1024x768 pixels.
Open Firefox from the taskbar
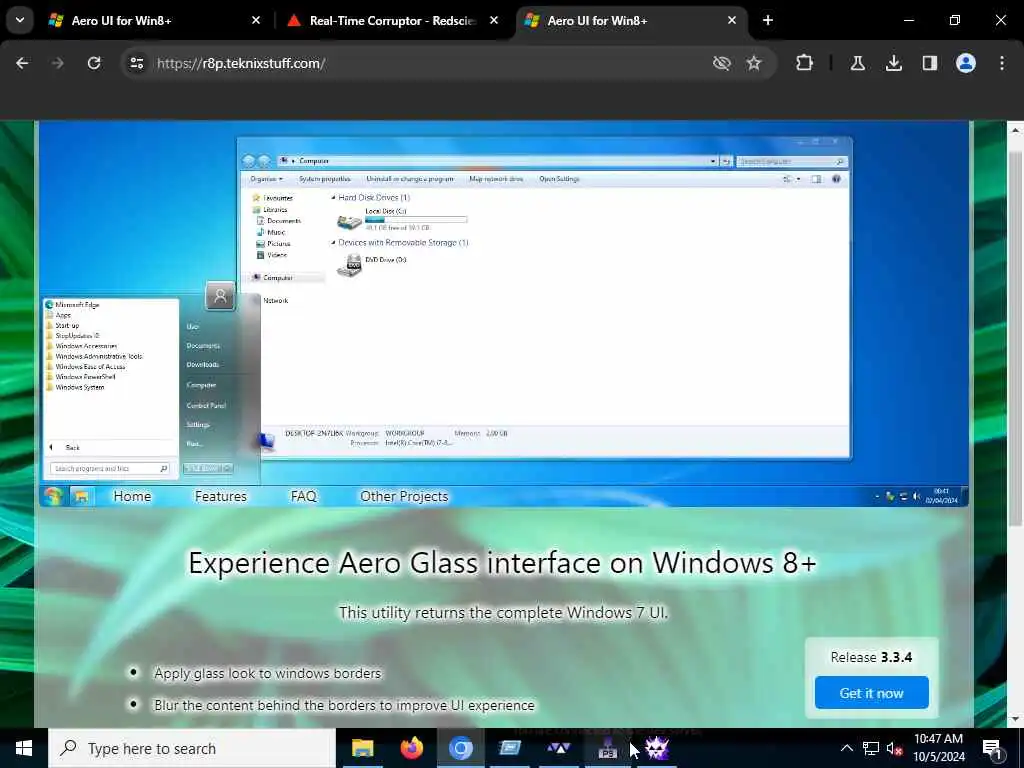click(x=411, y=748)
